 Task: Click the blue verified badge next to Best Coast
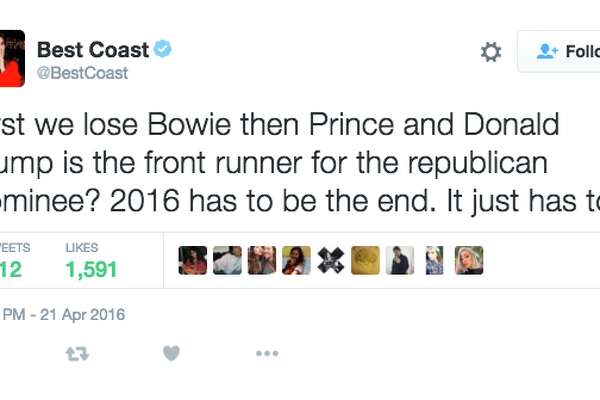click(163, 49)
